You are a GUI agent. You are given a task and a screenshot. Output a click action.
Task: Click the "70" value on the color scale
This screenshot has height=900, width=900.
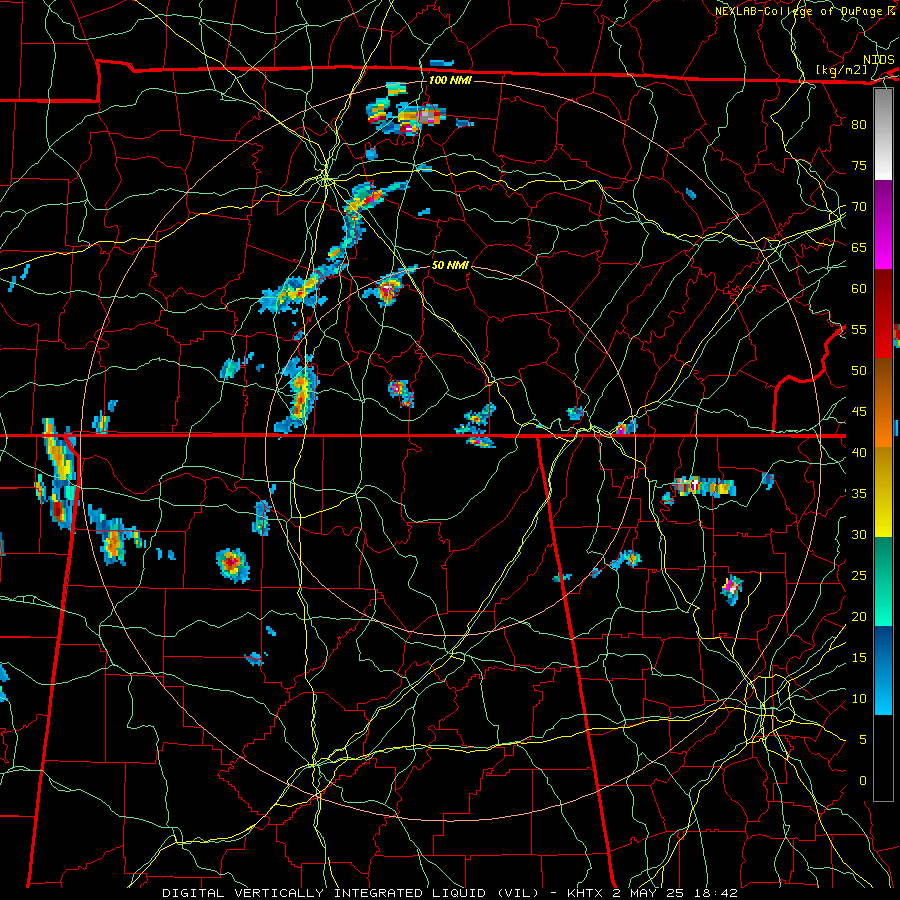(859, 207)
